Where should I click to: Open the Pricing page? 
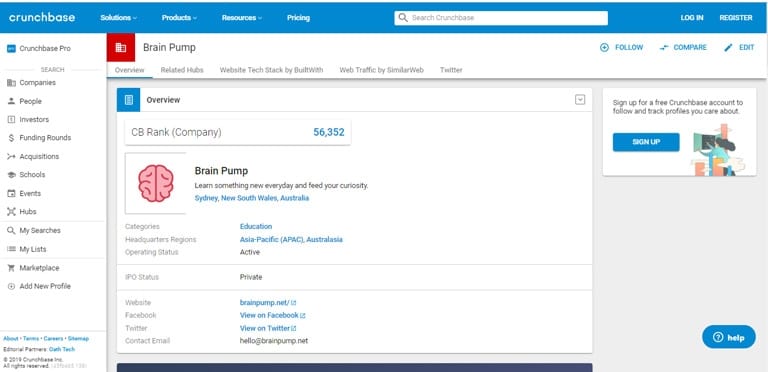tap(298, 18)
